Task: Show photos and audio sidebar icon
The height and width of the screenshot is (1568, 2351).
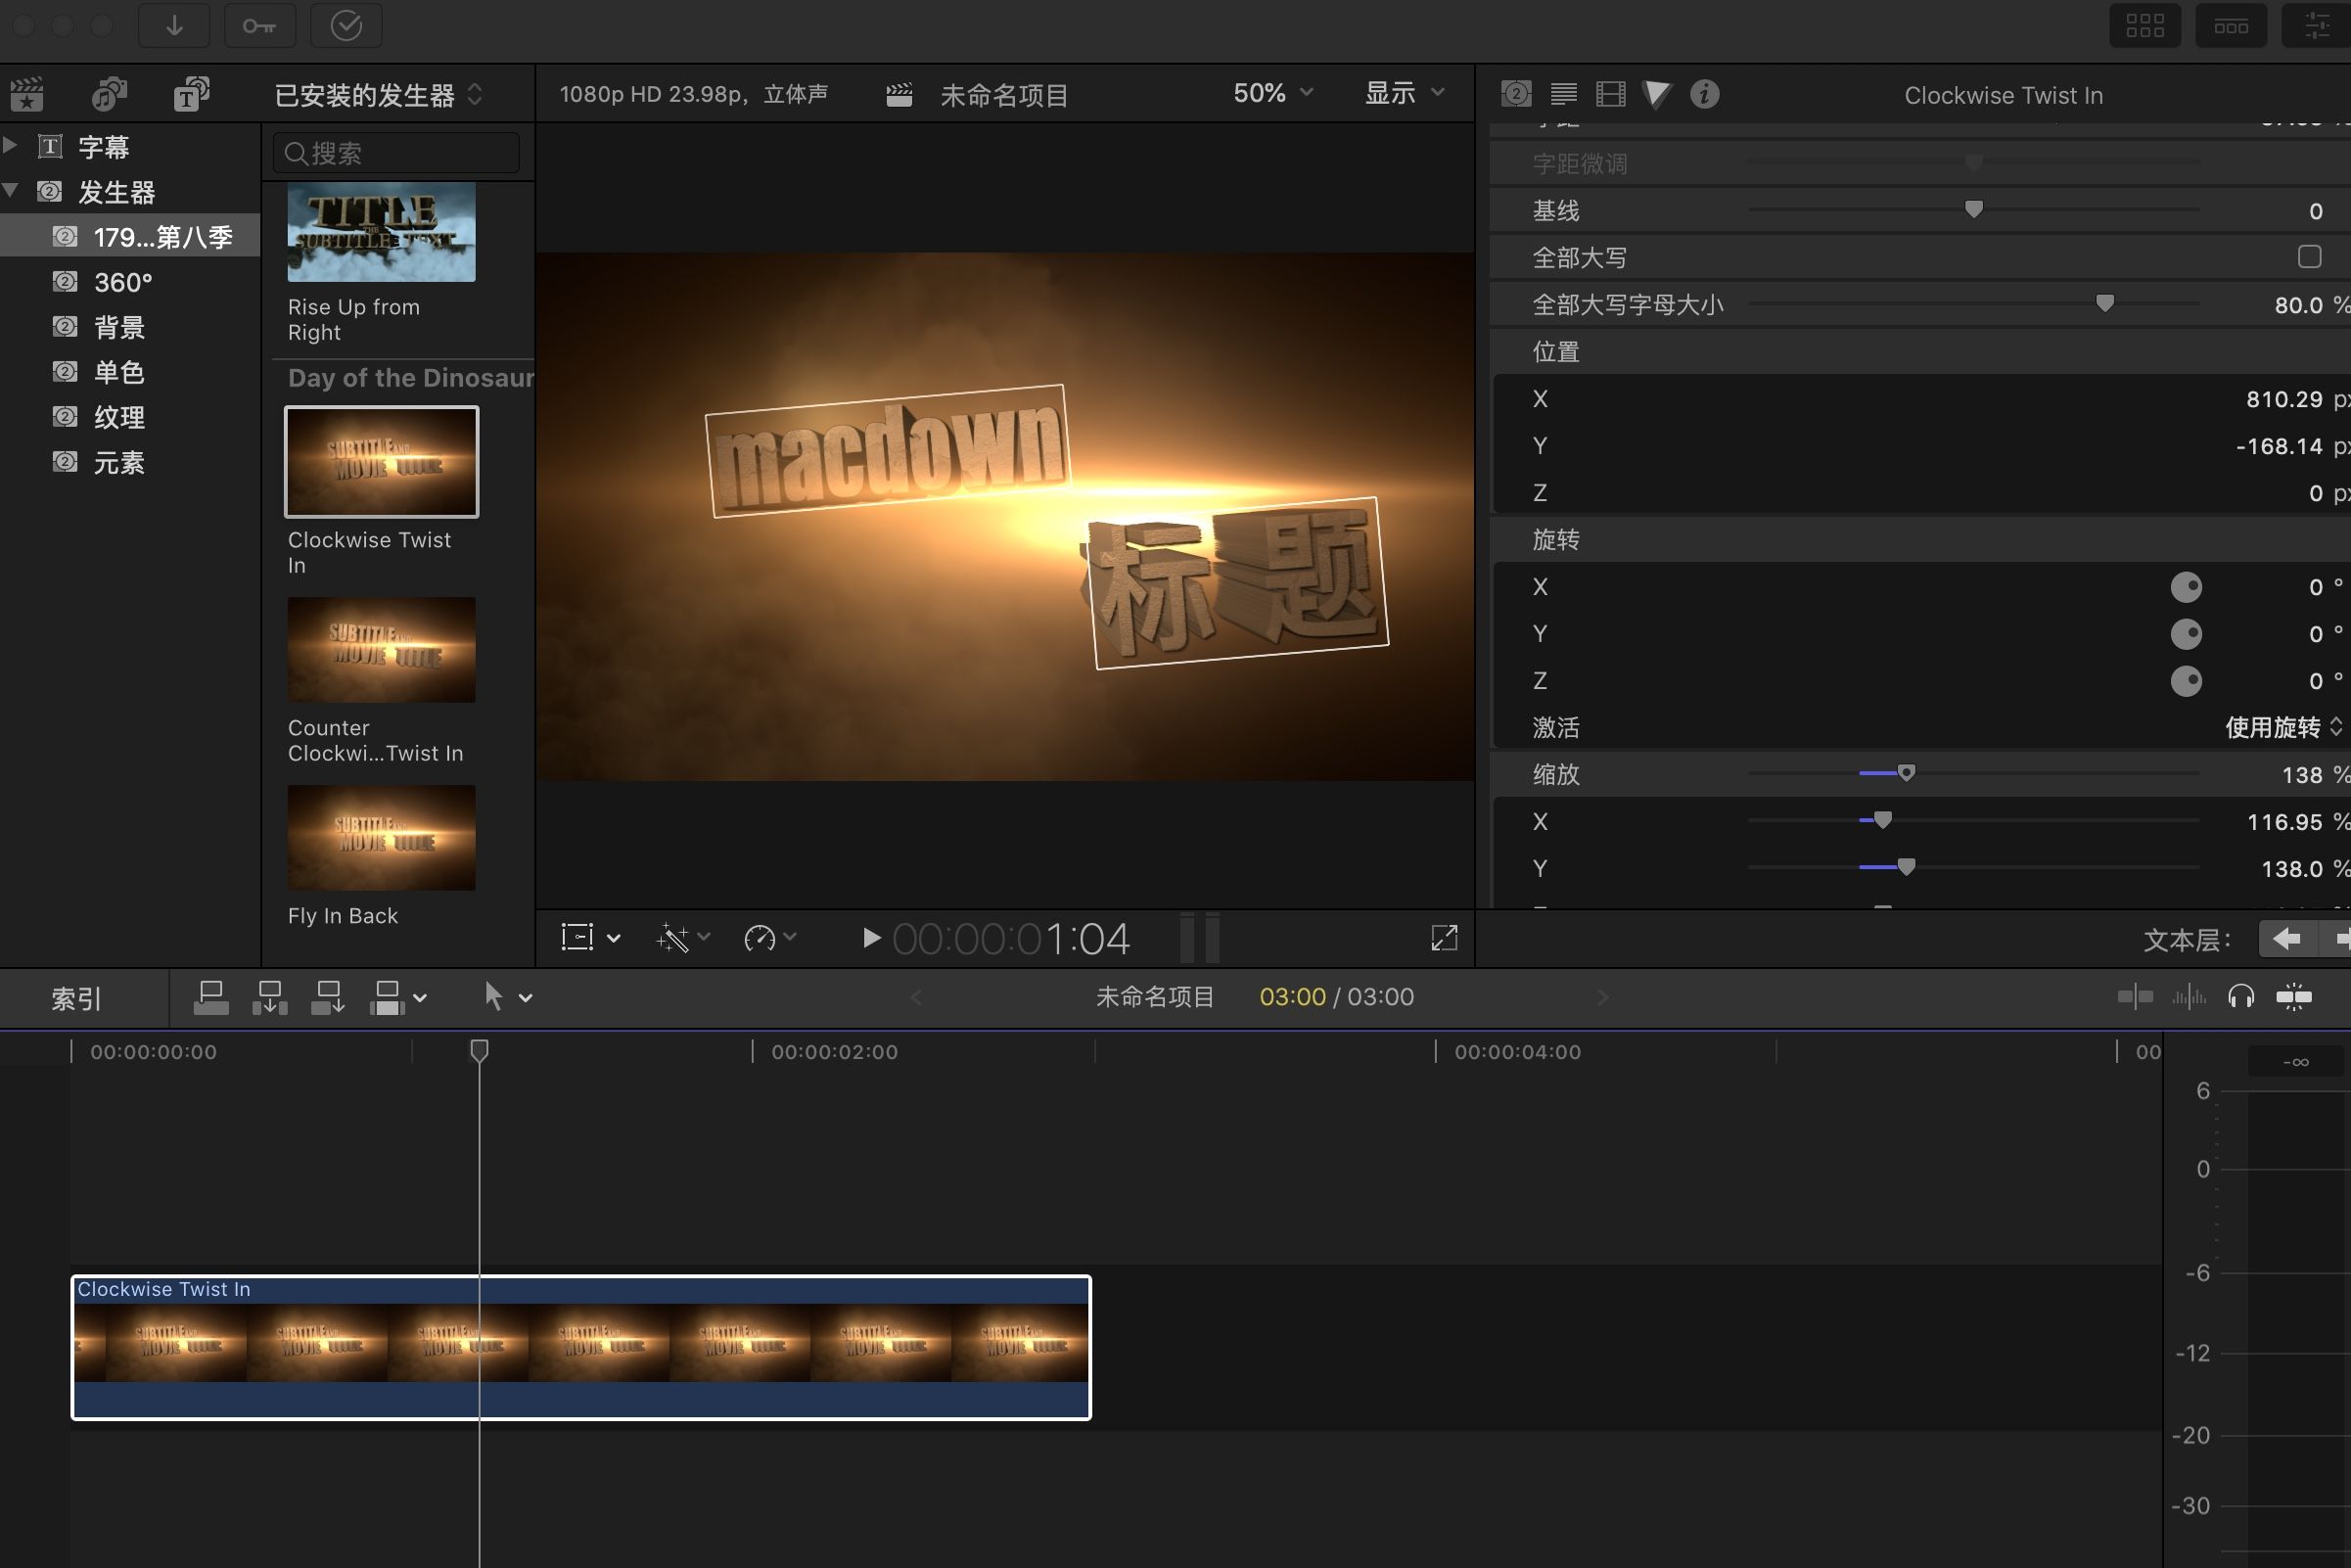Action: click(109, 94)
